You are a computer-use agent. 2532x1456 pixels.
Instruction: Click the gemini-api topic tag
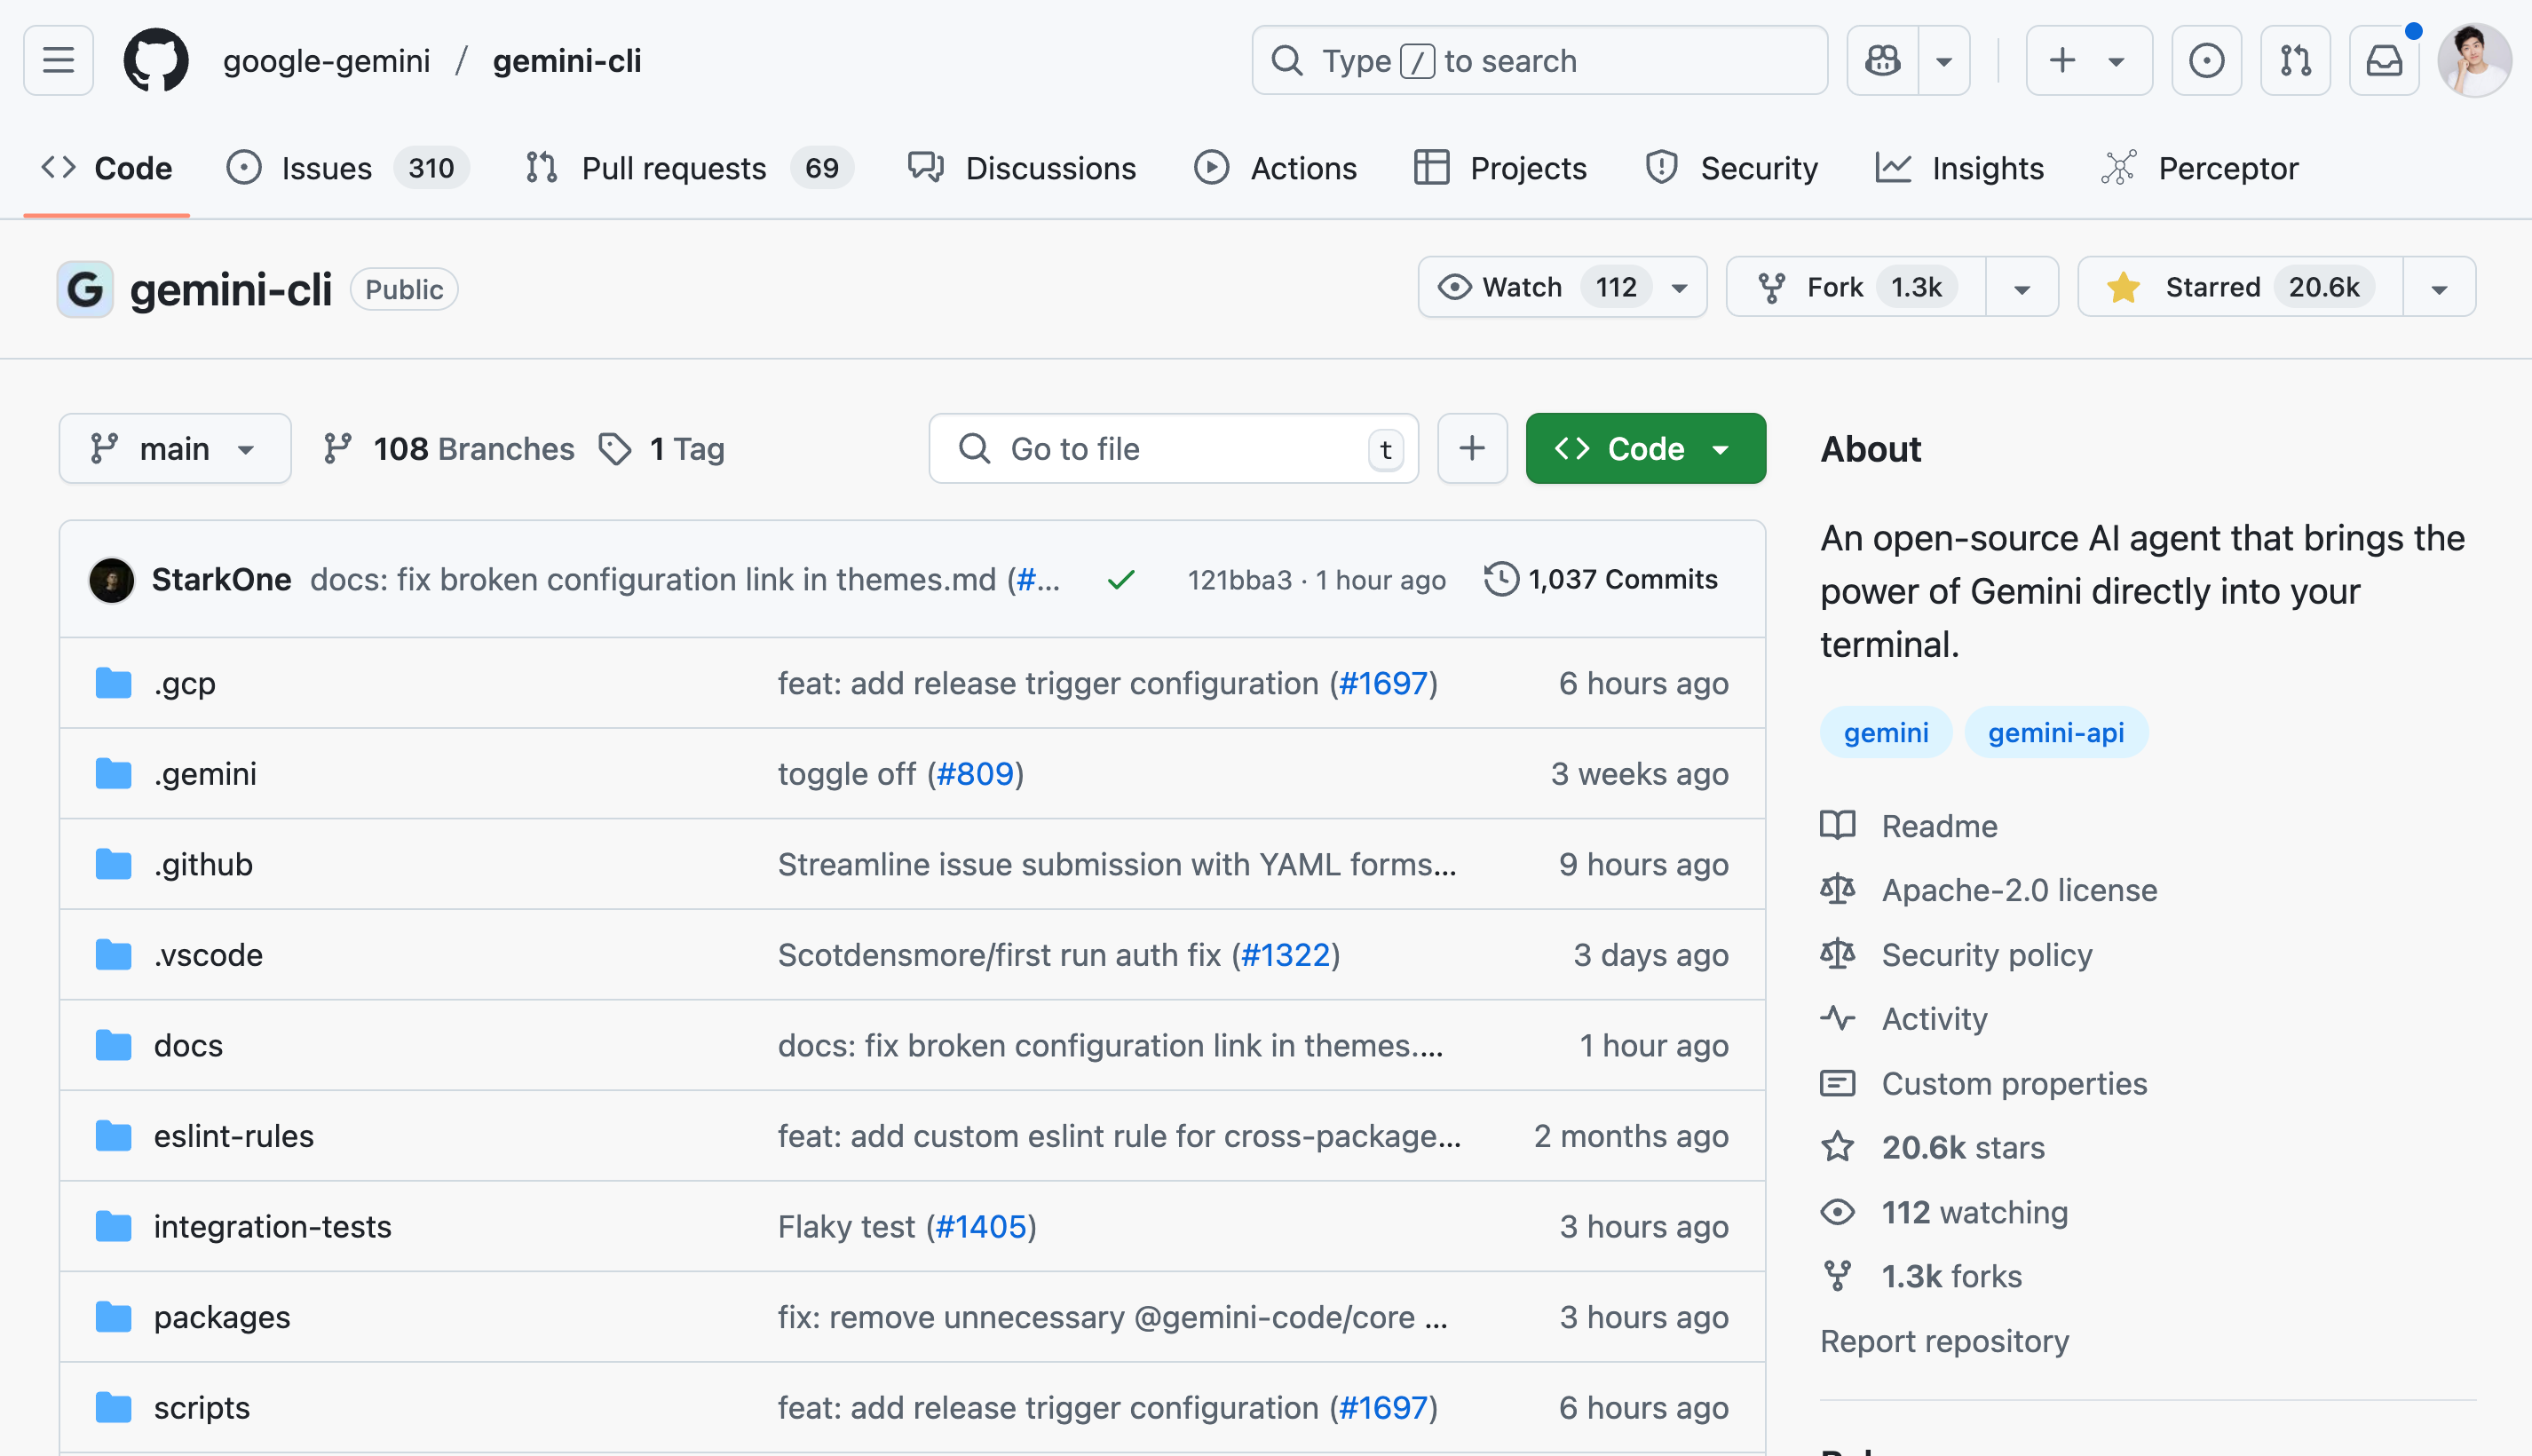click(2055, 733)
